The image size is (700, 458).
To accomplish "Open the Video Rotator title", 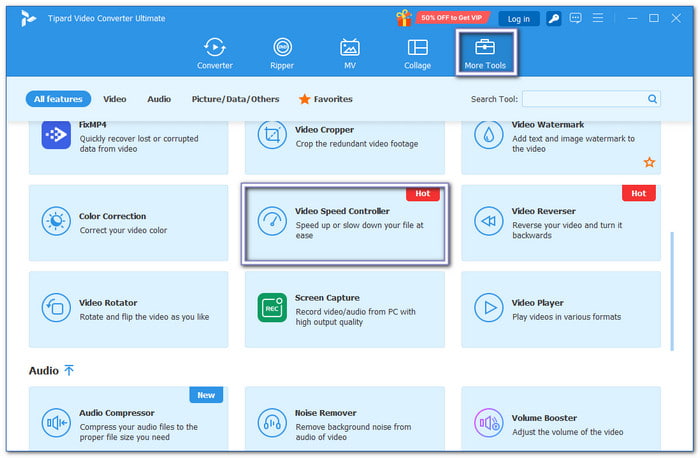I will point(108,303).
